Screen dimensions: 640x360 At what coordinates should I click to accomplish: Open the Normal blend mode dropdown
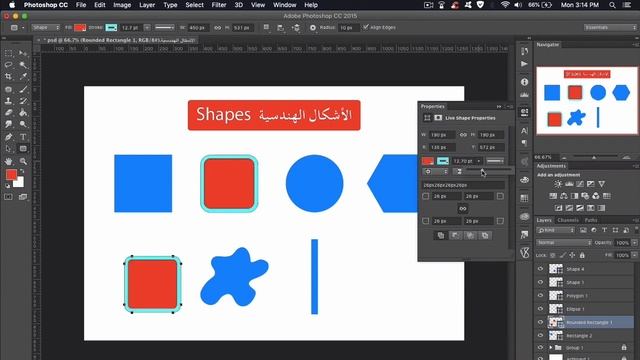pyautogui.click(x=564, y=242)
